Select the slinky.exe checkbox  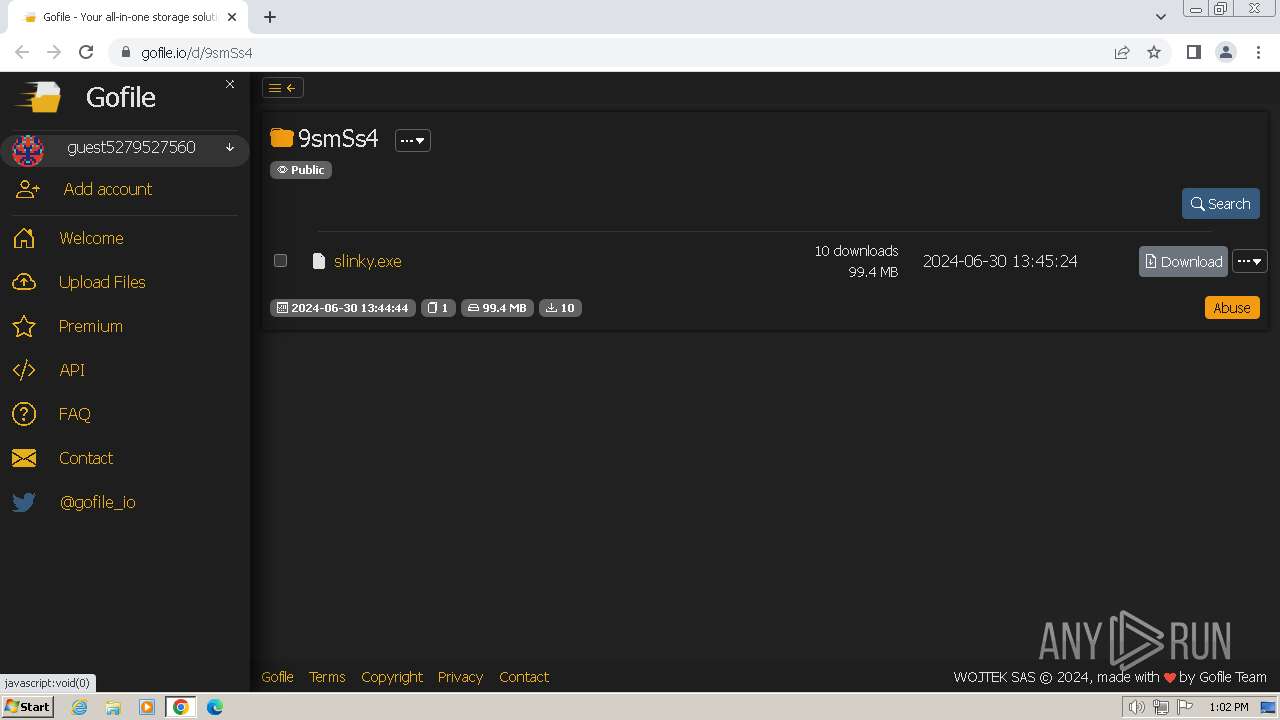[281, 261]
